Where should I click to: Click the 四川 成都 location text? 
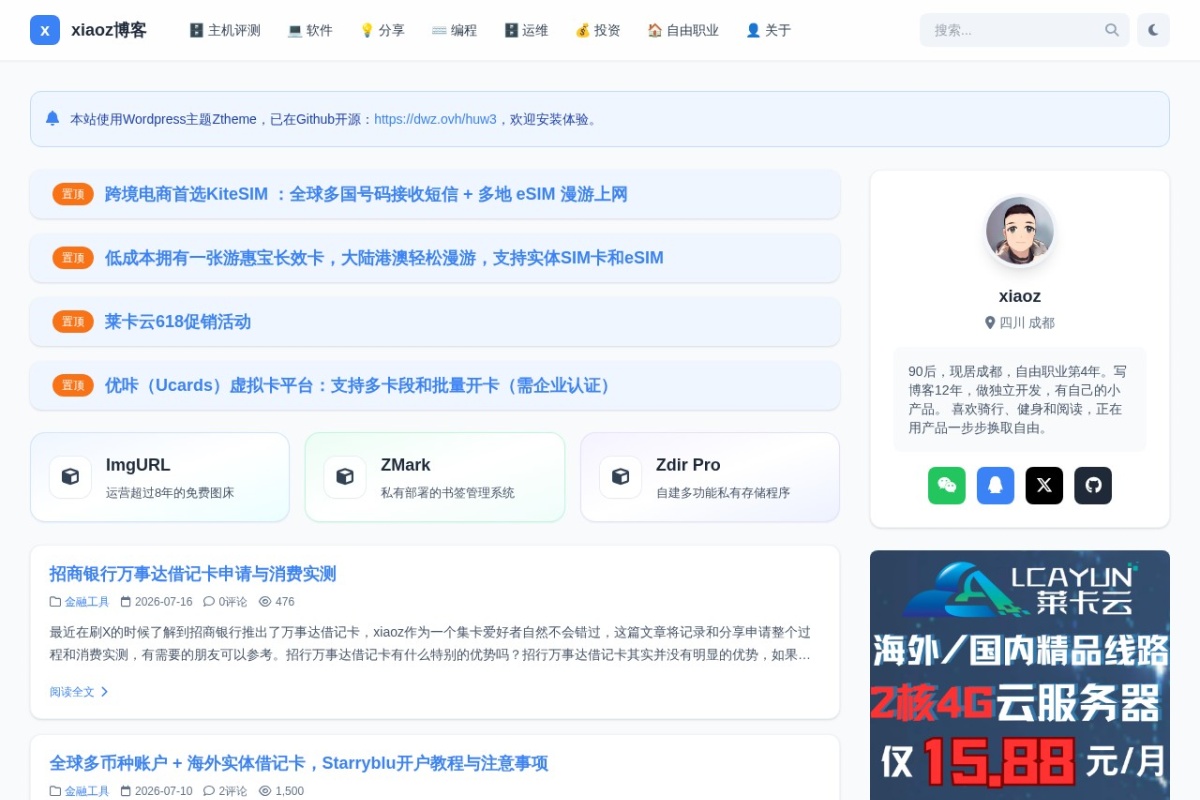[1027, 323]
